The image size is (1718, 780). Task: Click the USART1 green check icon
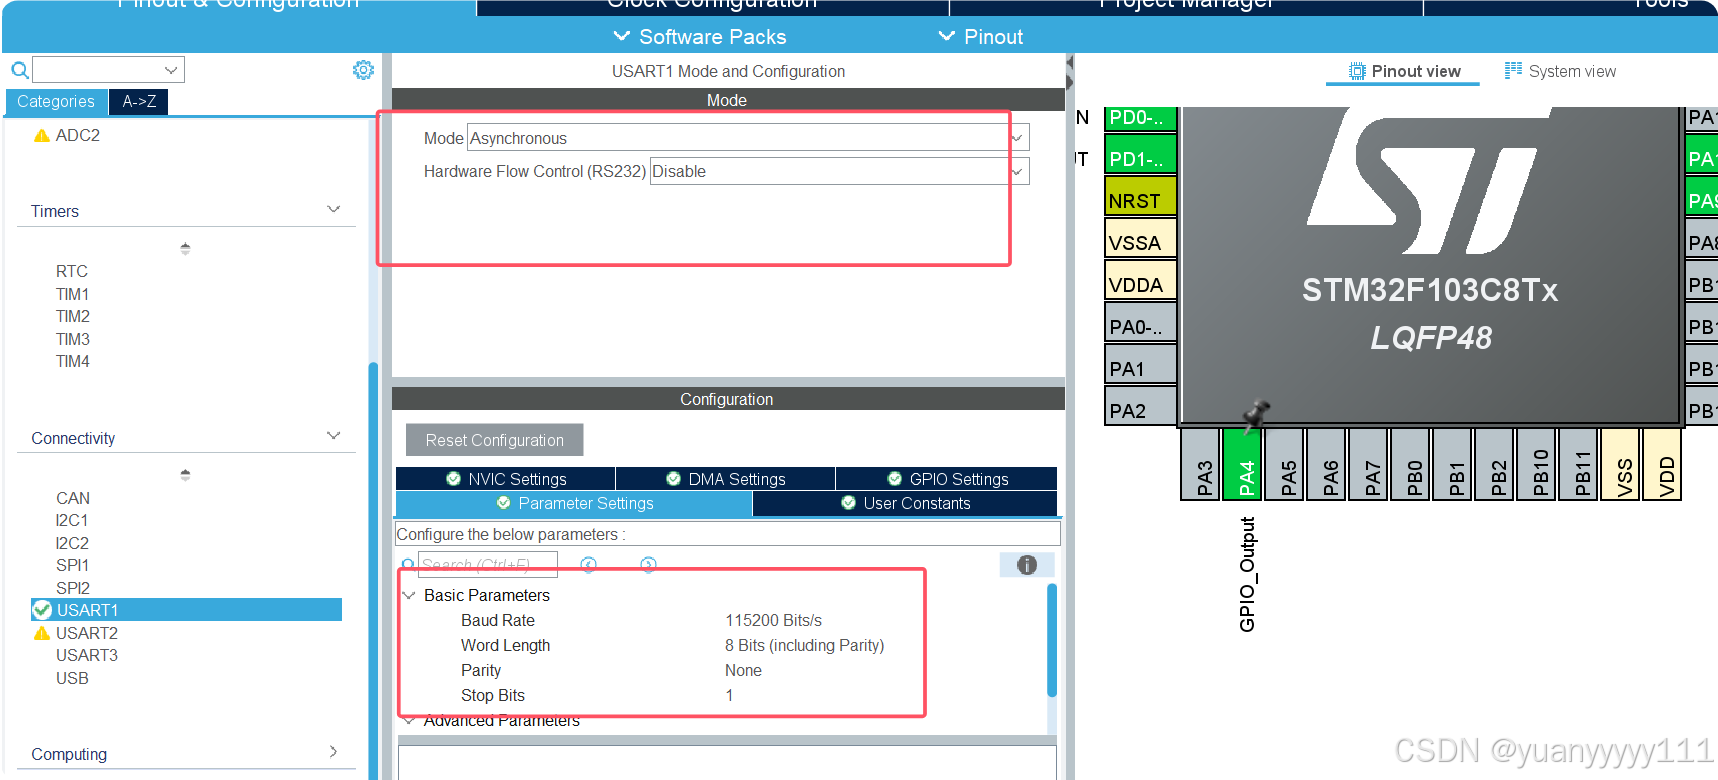[x=42, y=610]
